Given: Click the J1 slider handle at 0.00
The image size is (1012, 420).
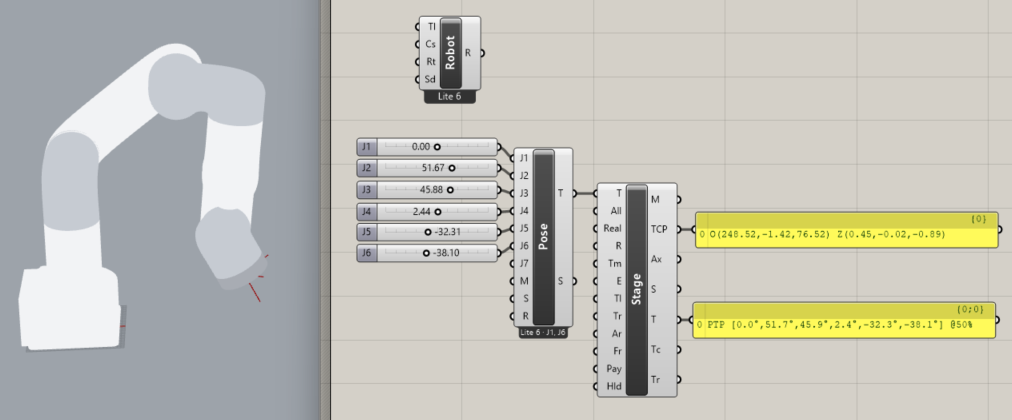Looking at the screenshot, I should 437,147.
